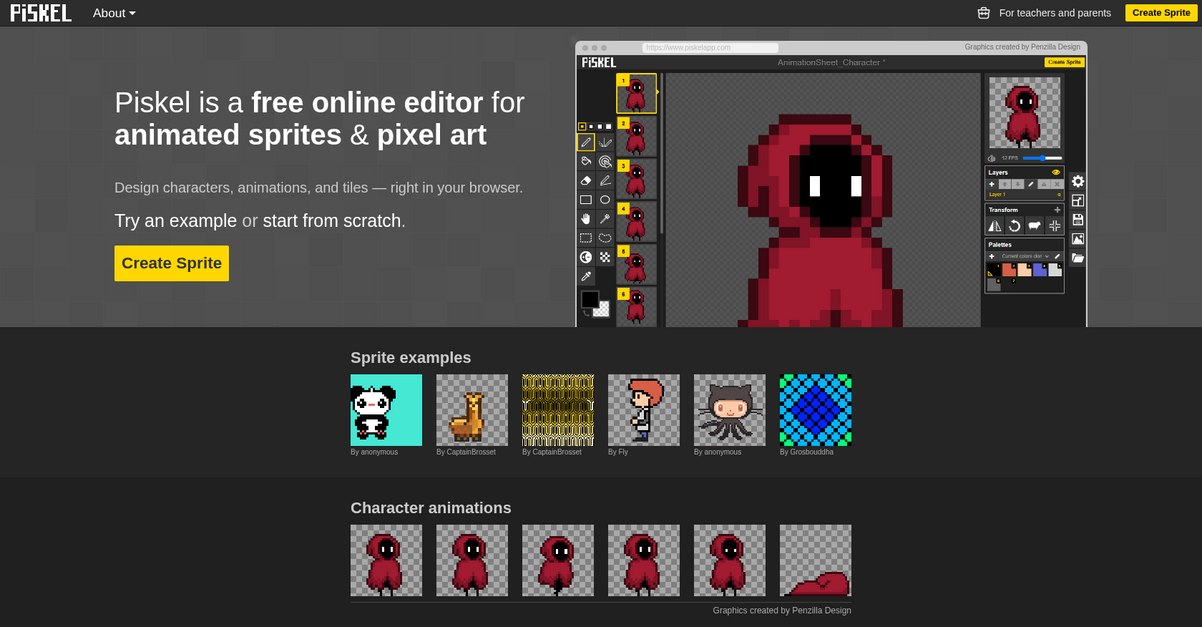The image size is (1202, 627).
Task: Select frame 1 in the preview frame list
Action: click(x=636, y=93)
